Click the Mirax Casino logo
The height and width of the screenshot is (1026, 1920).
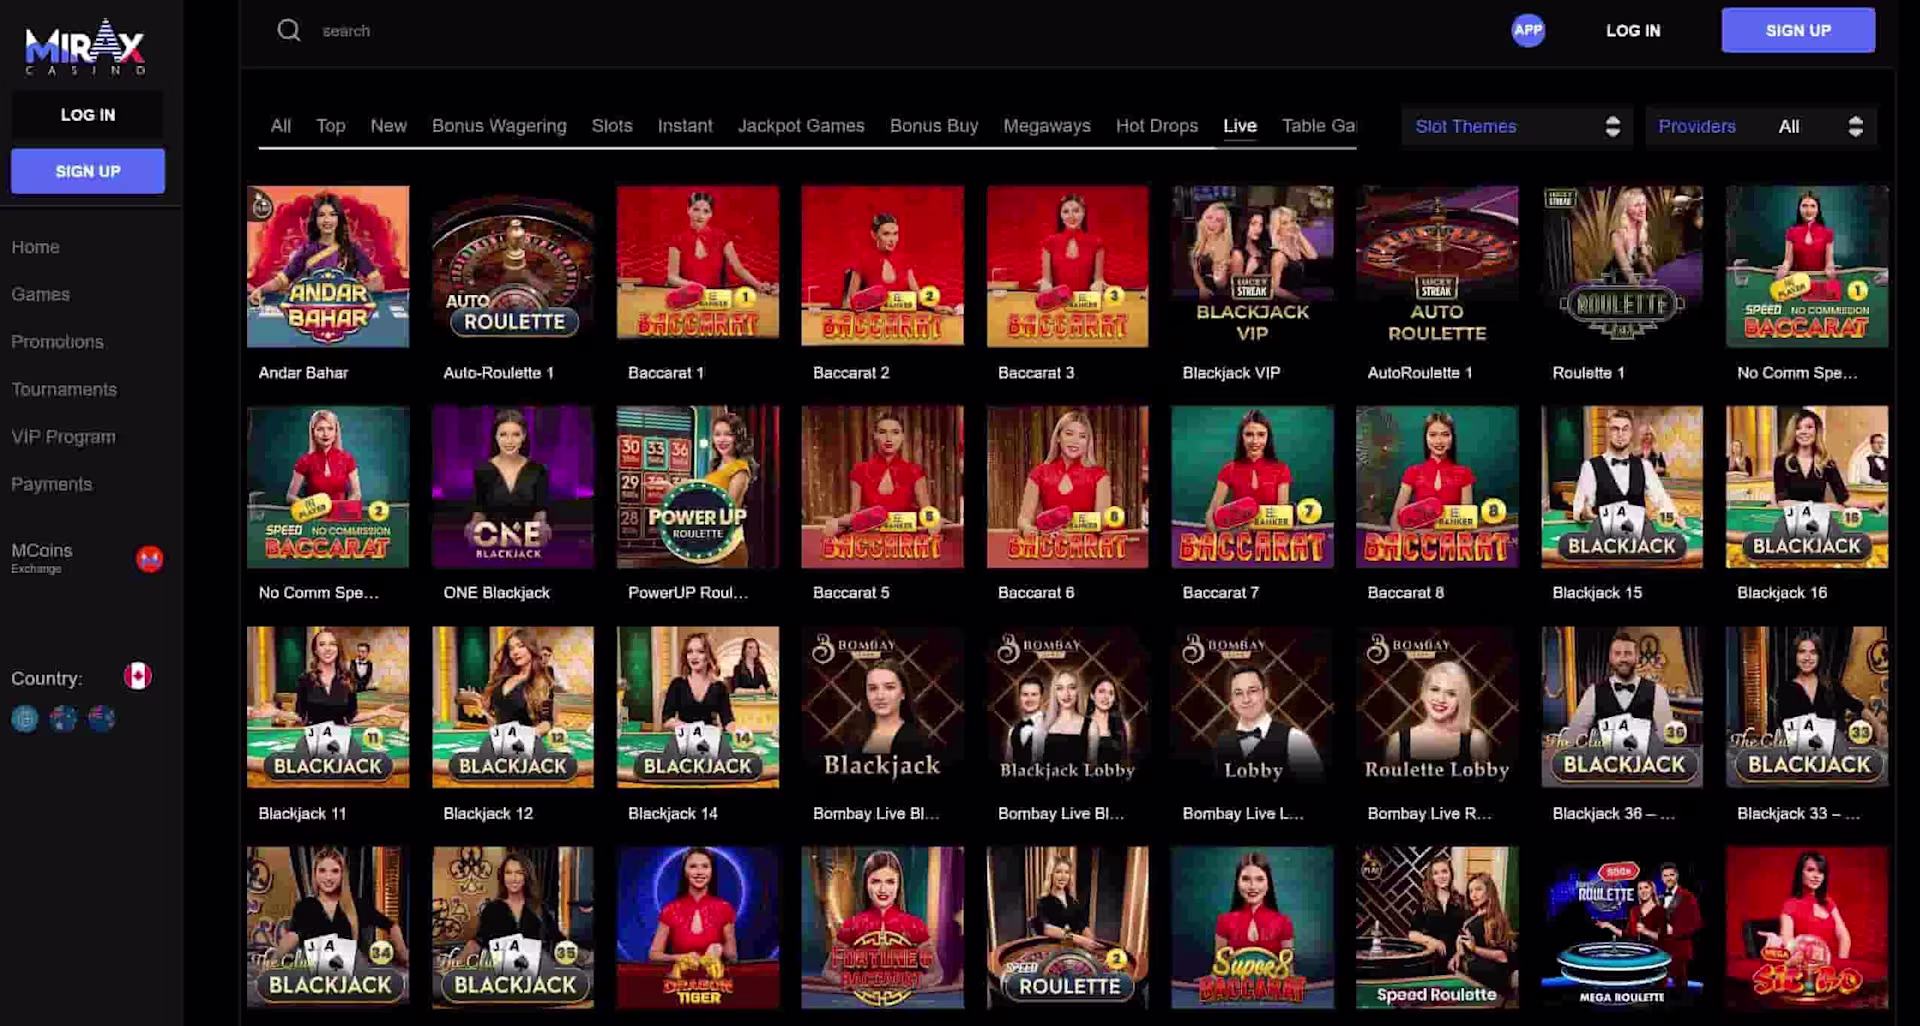pyautogui.click(x=85, y=47)
